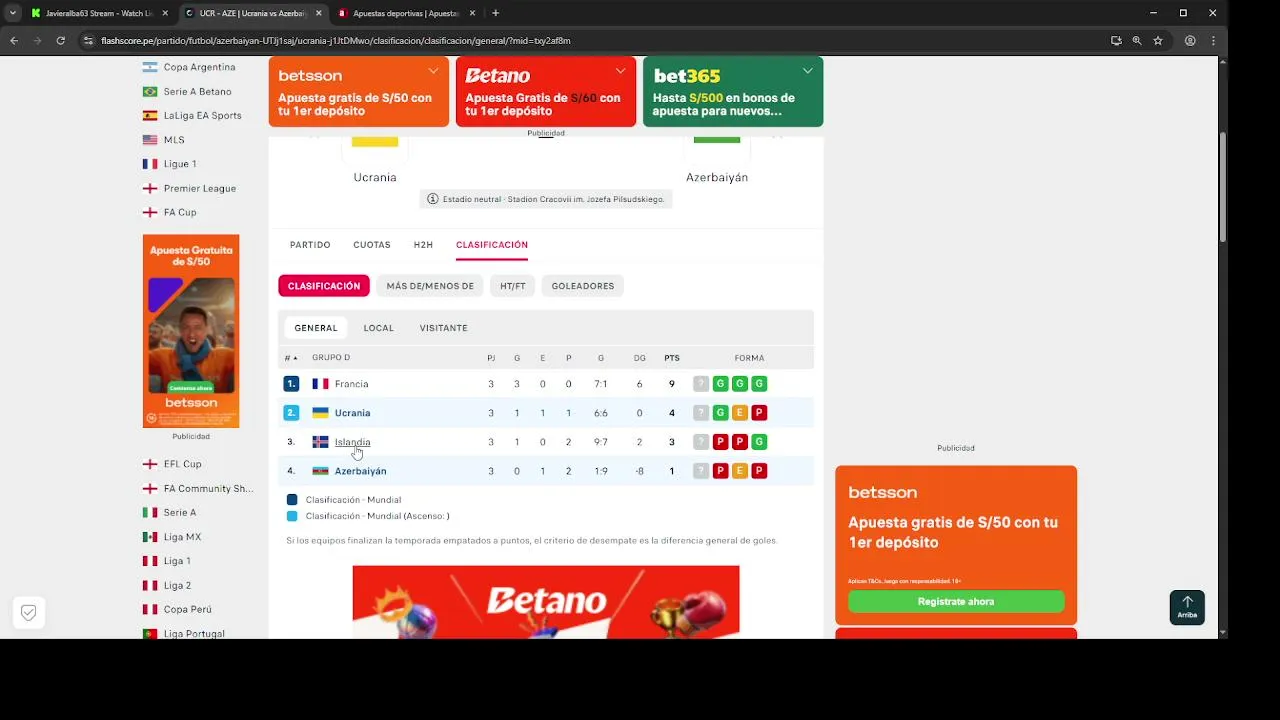Open Francia team in standings
The width and height of the screenshot is (1280, 720).
351,384
